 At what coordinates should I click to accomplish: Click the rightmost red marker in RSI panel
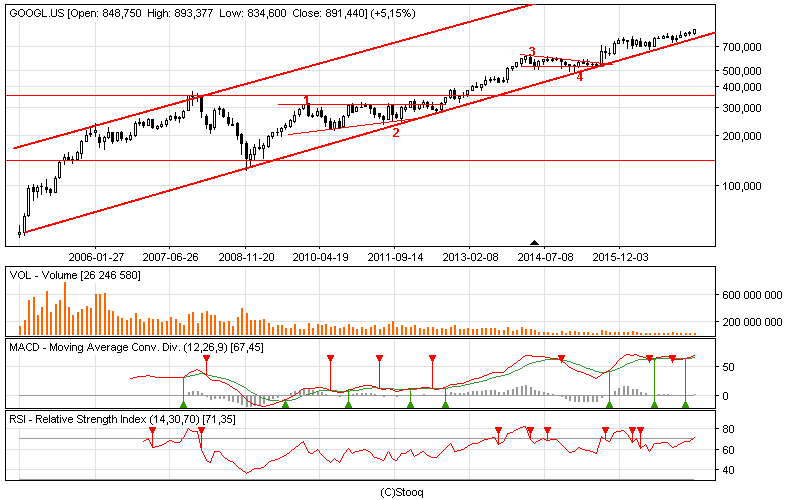pyautogui.click(x=641, y=431)
